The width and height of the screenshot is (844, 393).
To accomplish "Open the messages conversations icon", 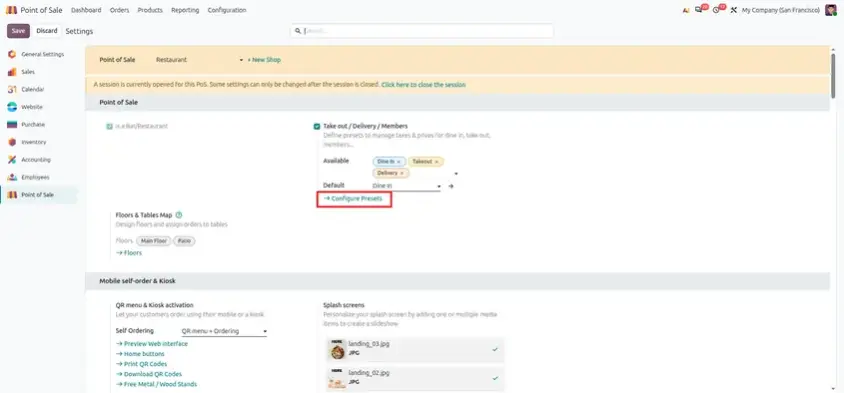I will (699, 10).
